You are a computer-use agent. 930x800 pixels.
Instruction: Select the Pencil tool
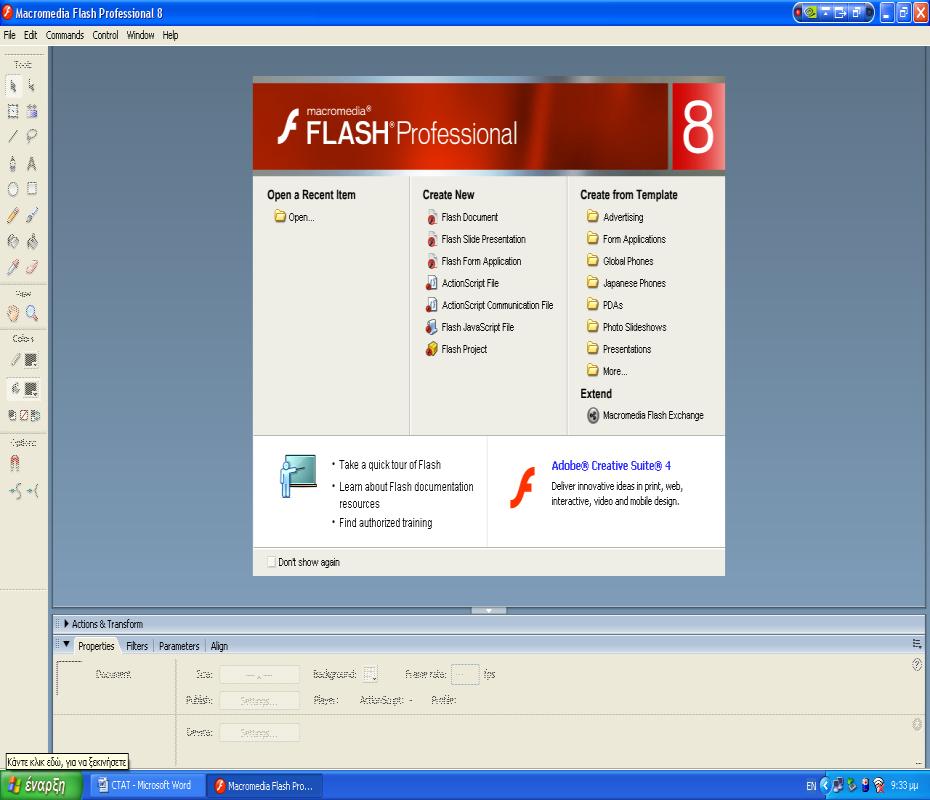tap(13, 215)
